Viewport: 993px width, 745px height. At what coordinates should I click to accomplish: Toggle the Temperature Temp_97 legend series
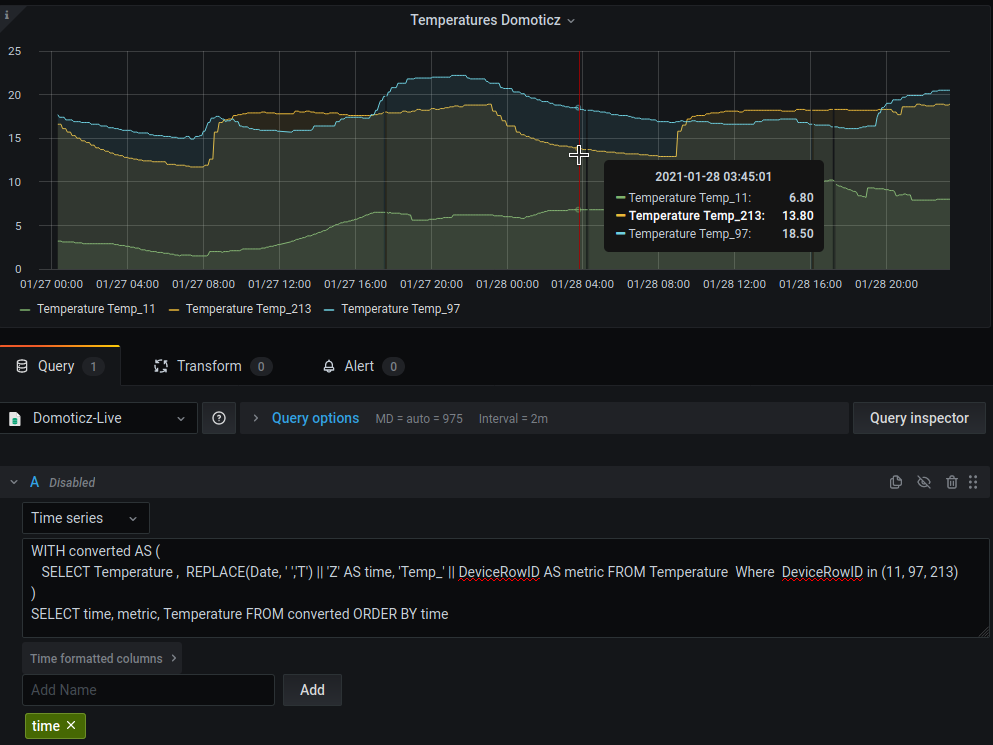[x=400, y=309]
